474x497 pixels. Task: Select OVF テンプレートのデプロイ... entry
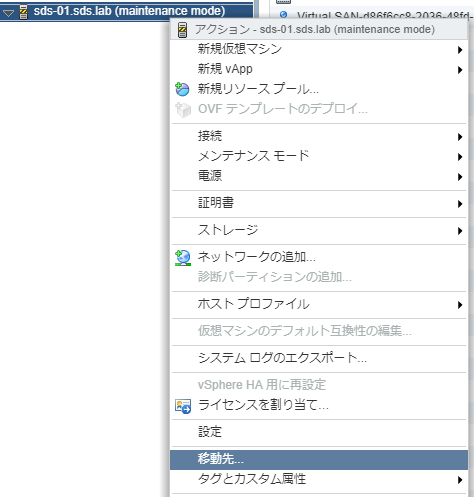click(x=319, y=109)
